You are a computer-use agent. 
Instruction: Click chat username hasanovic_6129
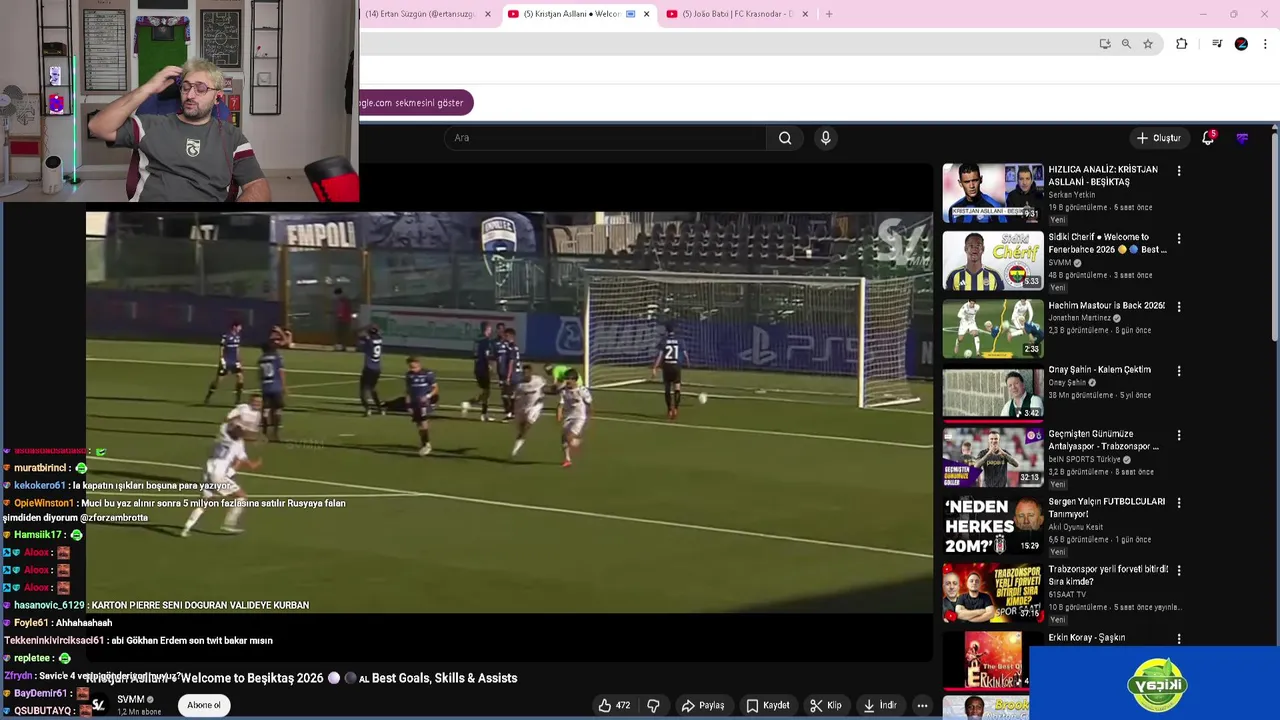point(49,605)
